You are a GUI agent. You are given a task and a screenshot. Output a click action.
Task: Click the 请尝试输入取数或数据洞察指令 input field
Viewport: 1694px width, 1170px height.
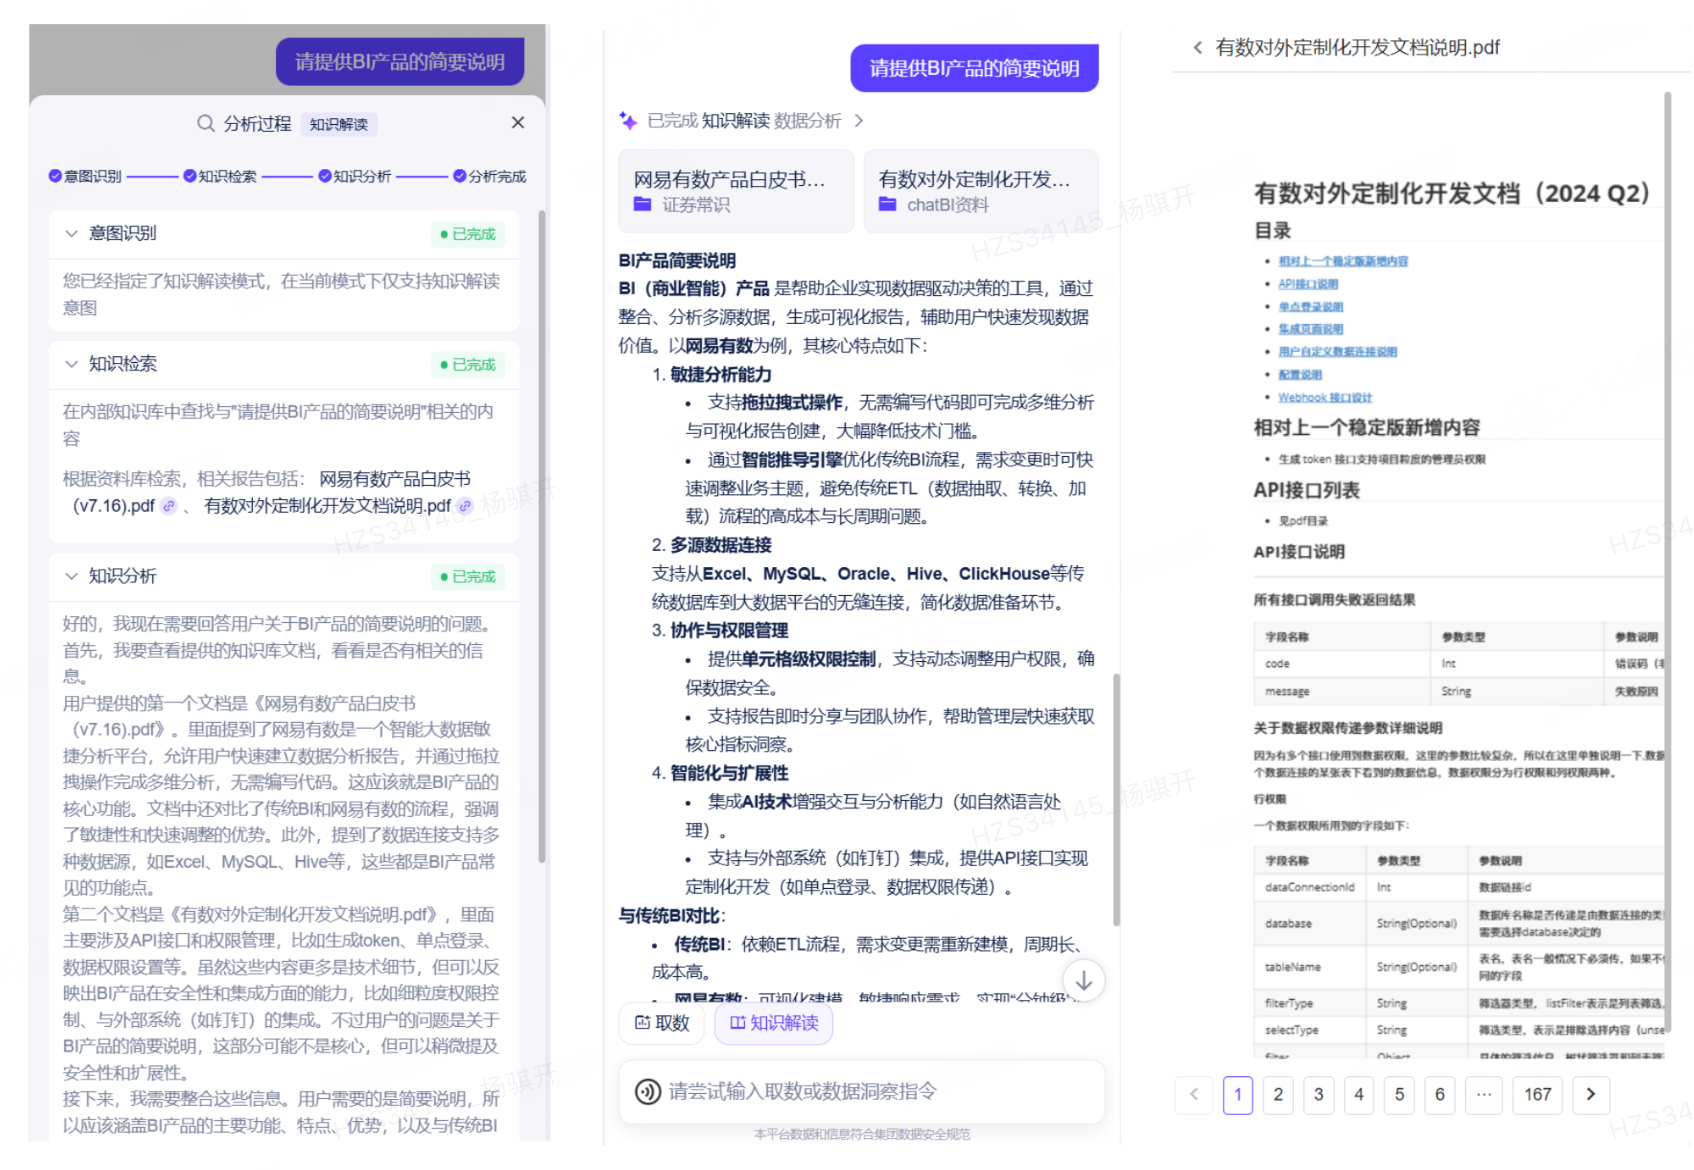pyautogui.click(x=862, y=1091)
